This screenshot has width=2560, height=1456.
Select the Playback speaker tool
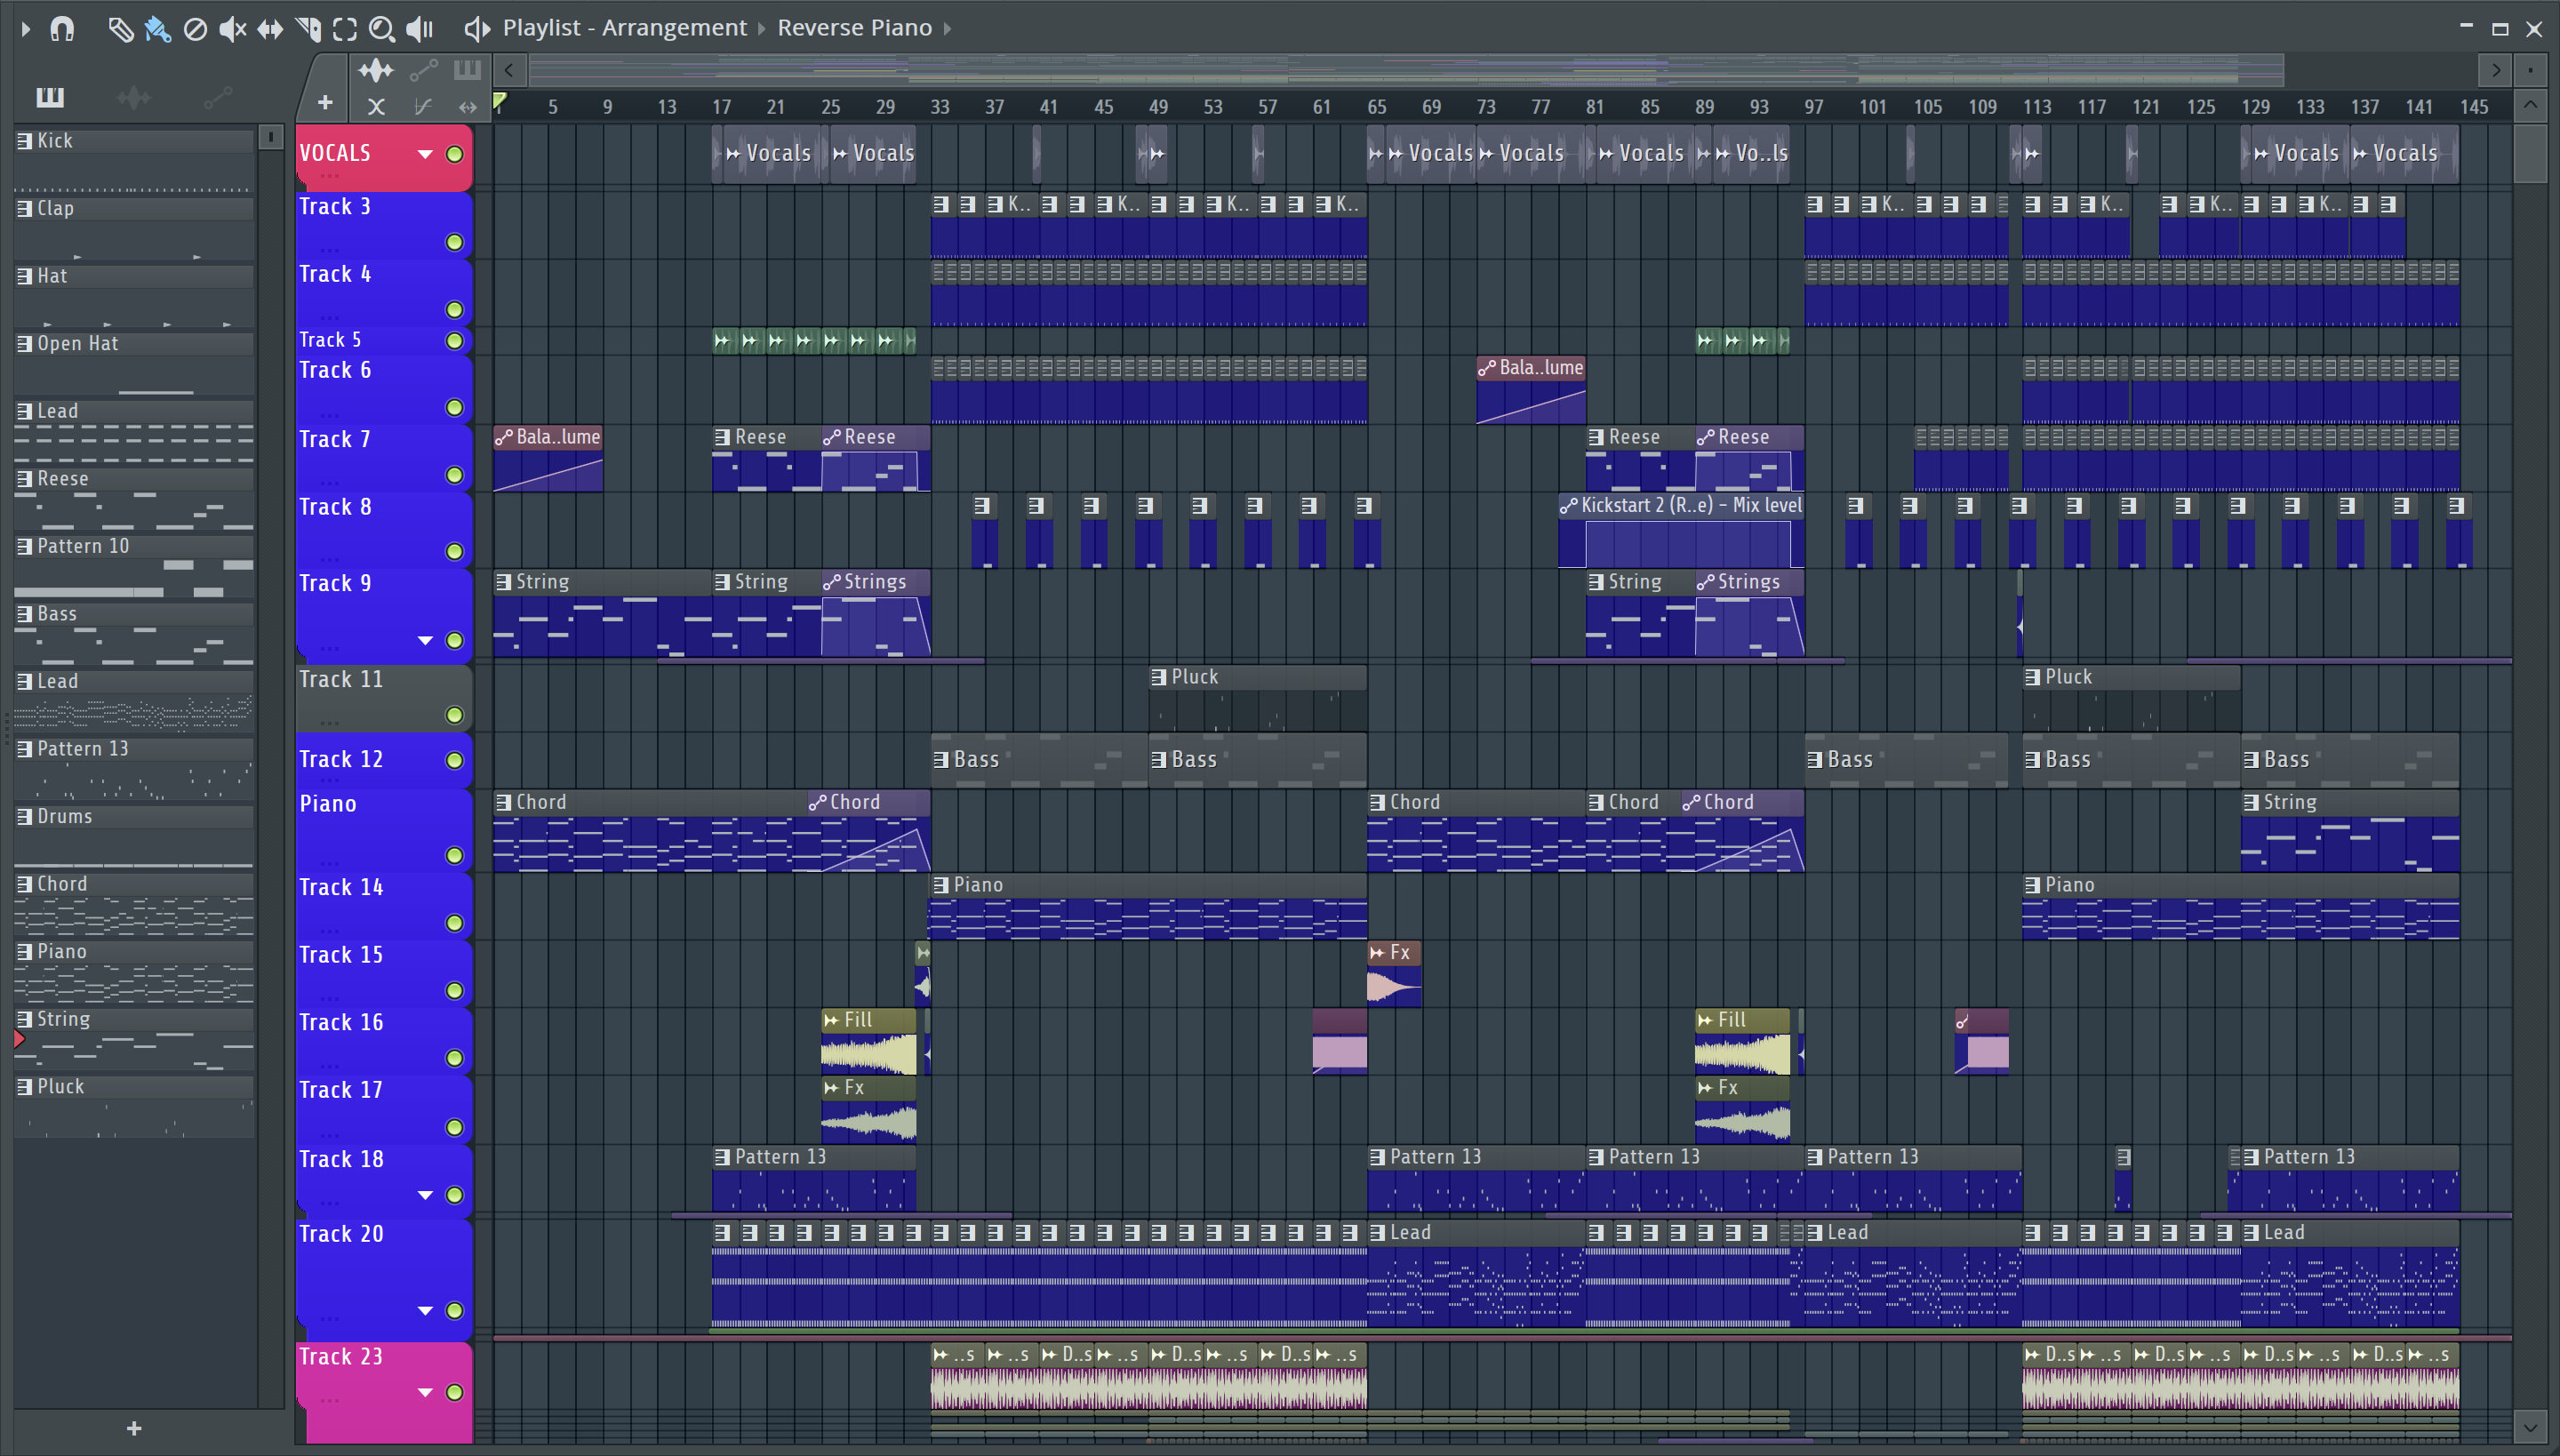420,29
